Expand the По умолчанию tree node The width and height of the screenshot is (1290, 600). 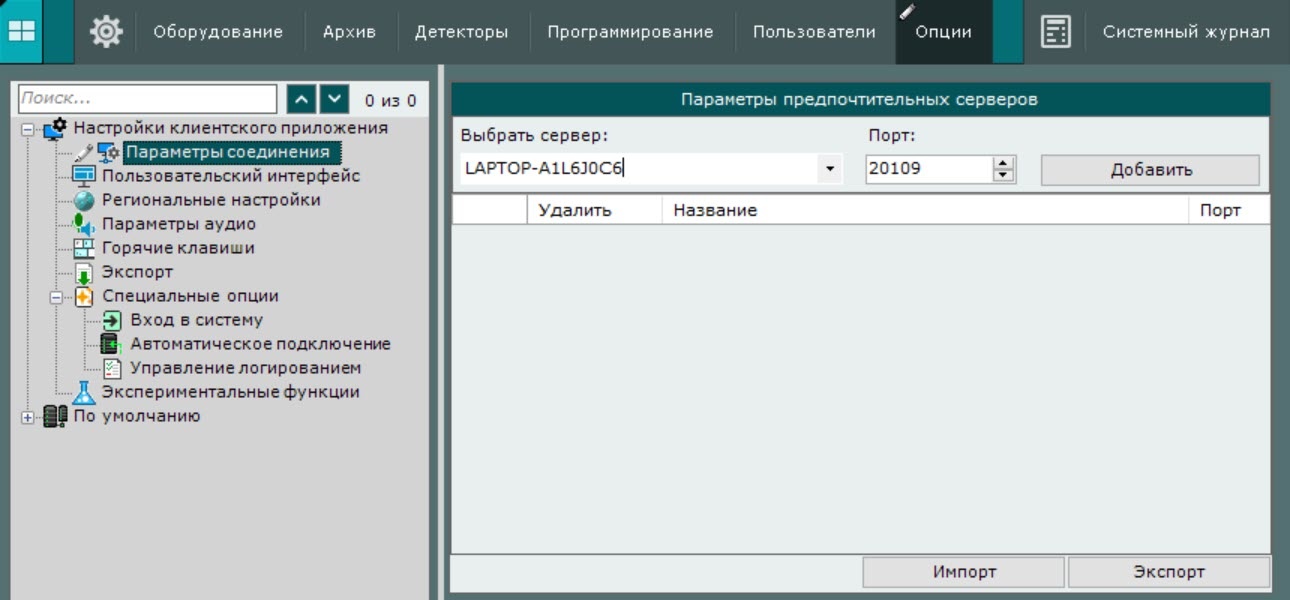pyautogui.click(x=28, y=417)
